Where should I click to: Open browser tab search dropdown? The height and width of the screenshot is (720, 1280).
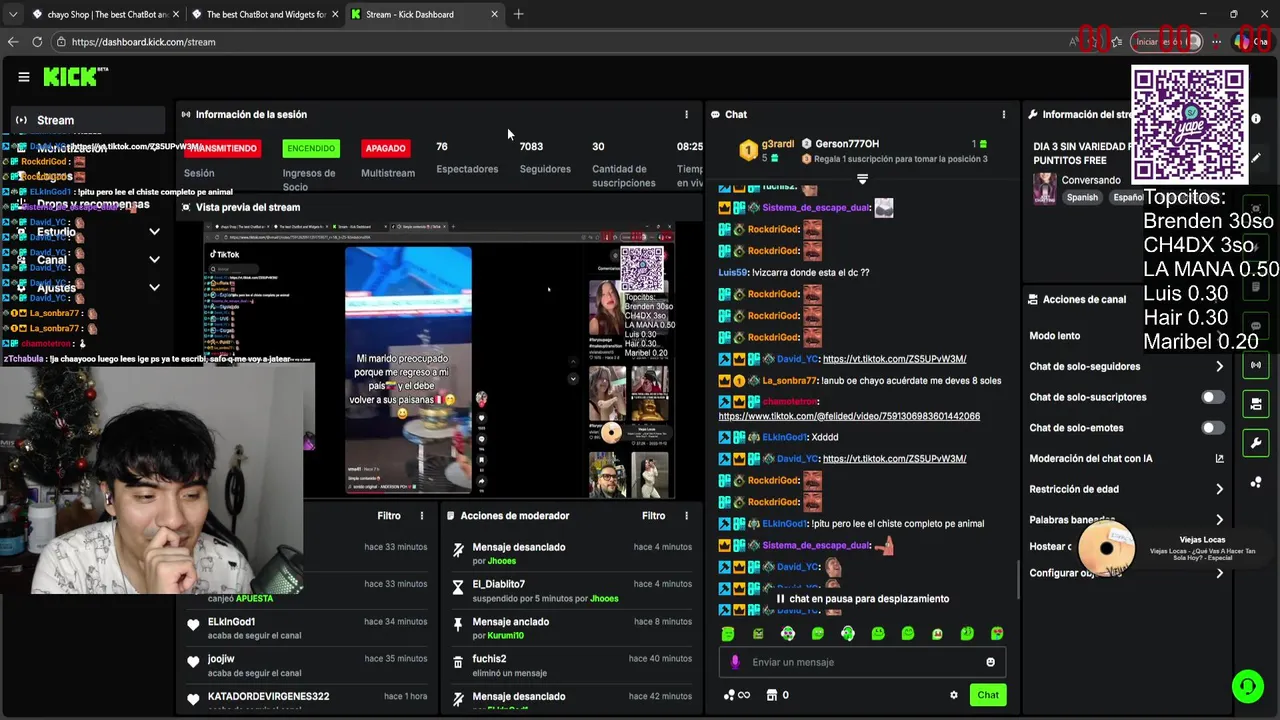click(13, 14)
